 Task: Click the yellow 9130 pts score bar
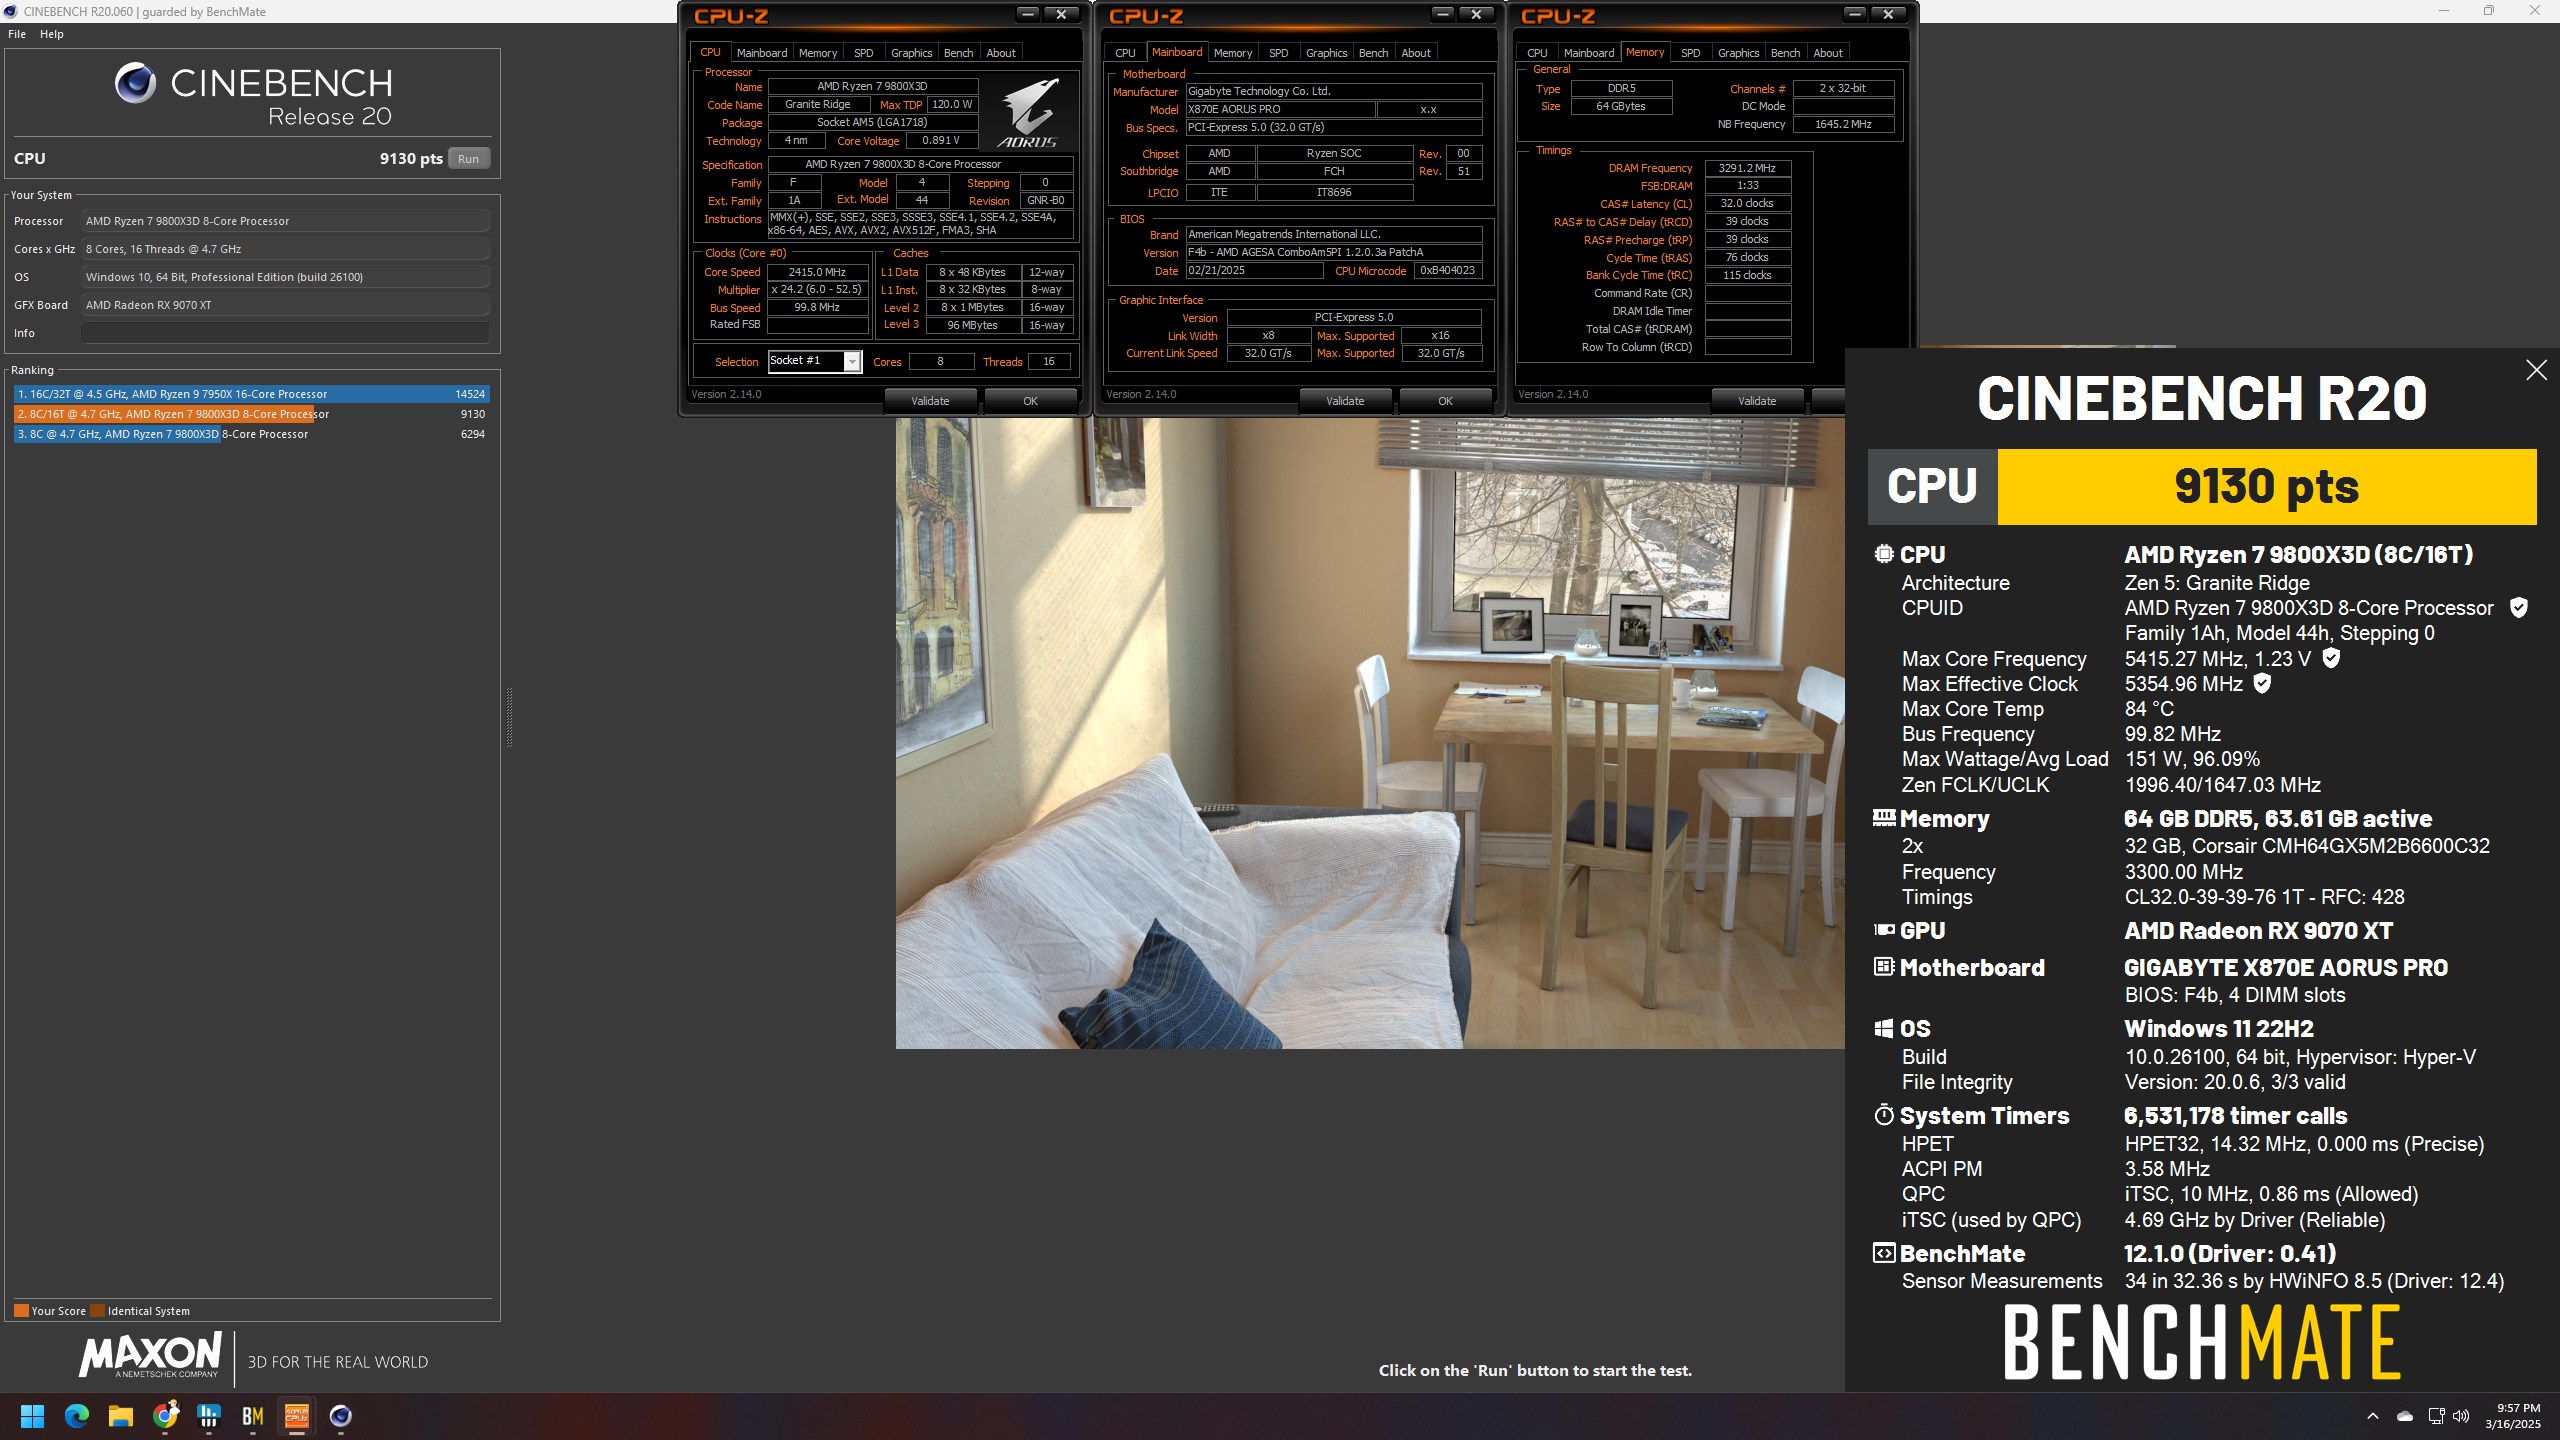pyautogui.click(x=2266, y=487)
